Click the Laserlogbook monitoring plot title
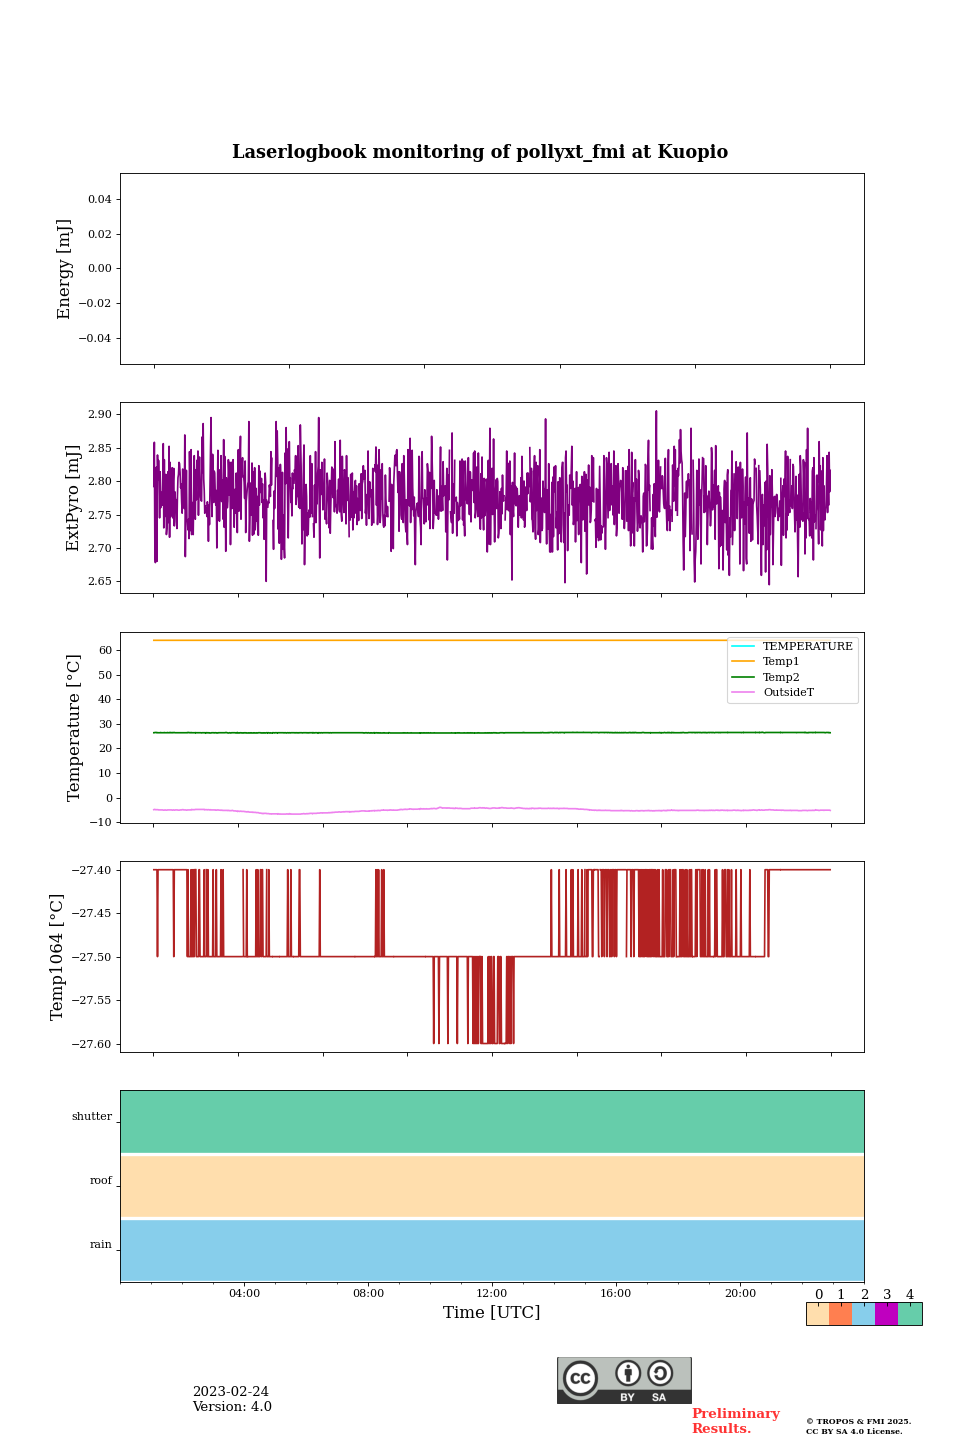Image resolution: width=960 pixels, height=1440 pixels. tap(480, 152)
